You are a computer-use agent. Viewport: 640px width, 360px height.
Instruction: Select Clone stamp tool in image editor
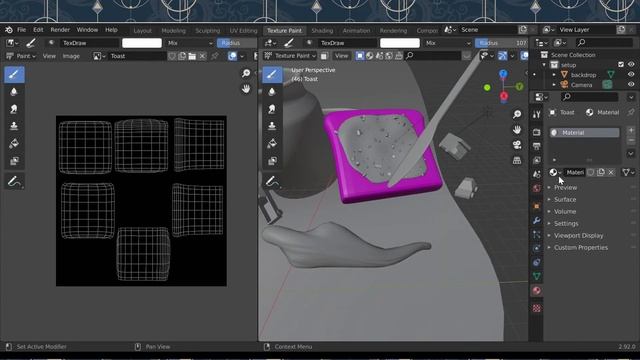(14, 126)
